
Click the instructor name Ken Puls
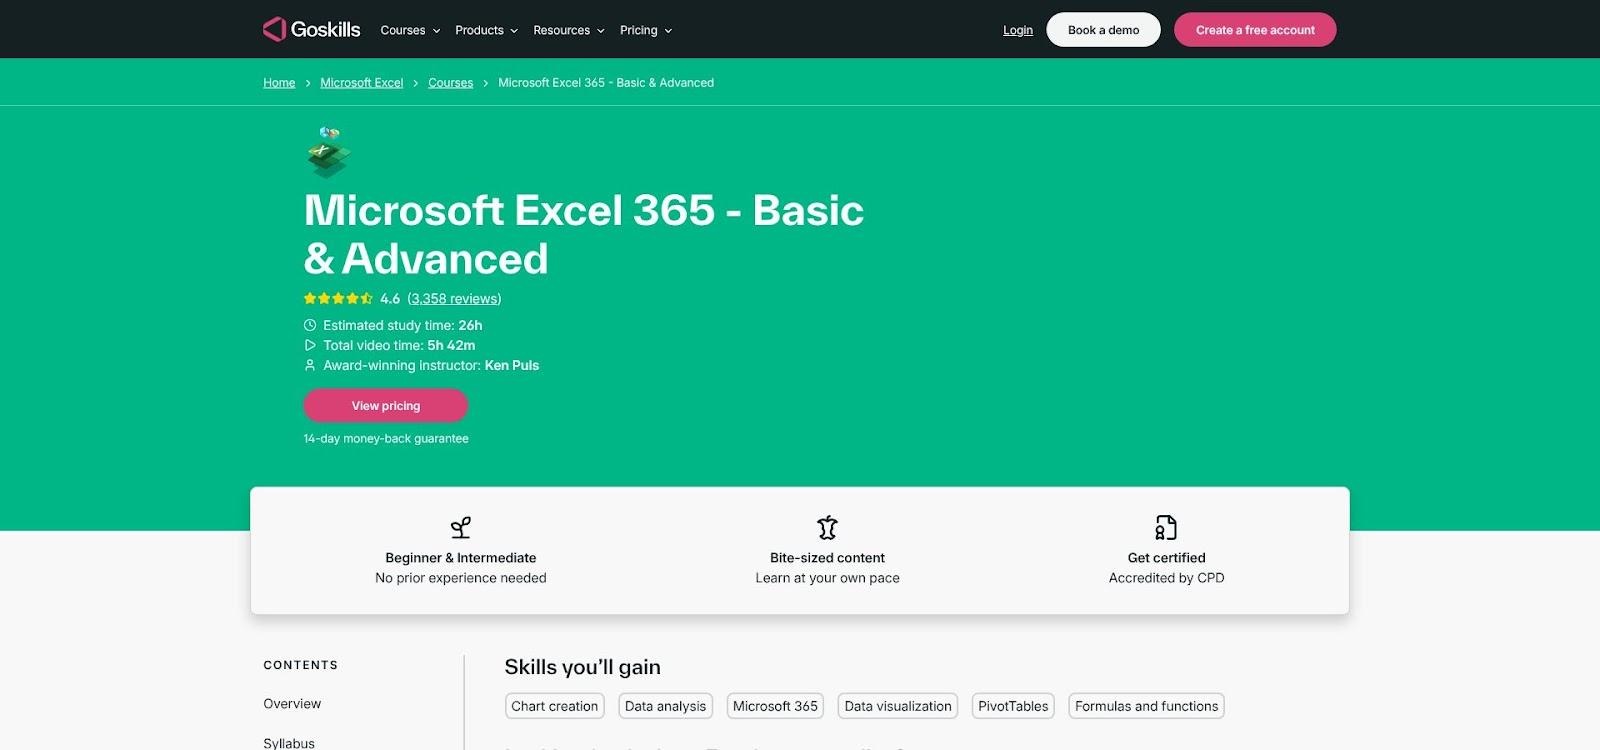[x=512, y=365]
